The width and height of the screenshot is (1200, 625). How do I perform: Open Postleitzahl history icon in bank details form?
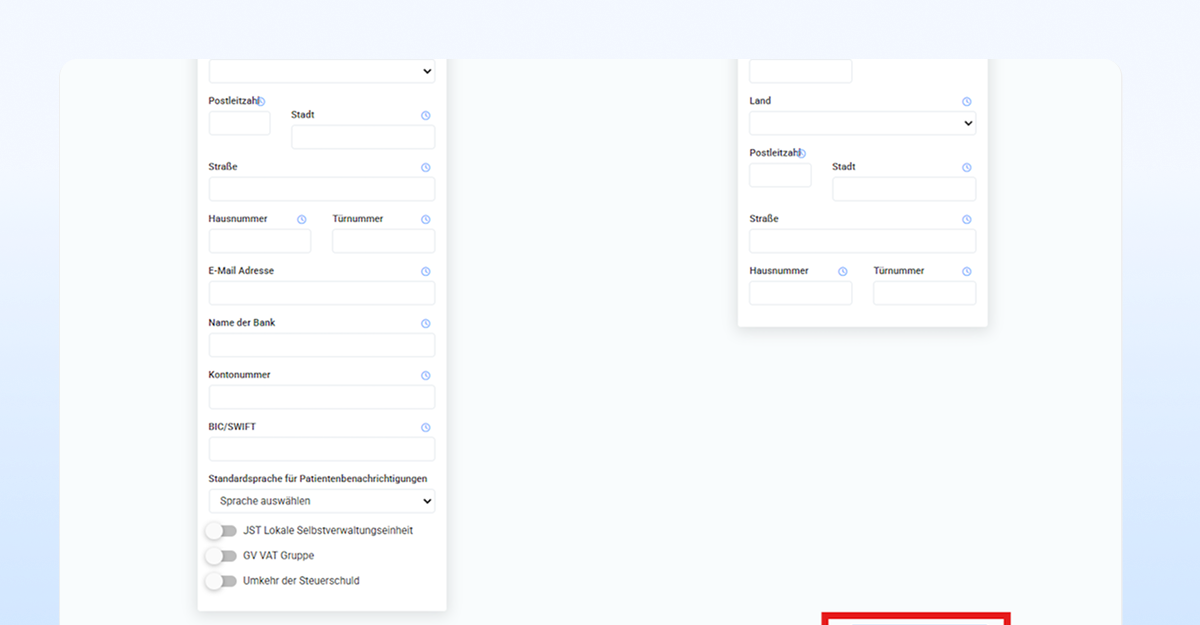[x=260, y=101]
